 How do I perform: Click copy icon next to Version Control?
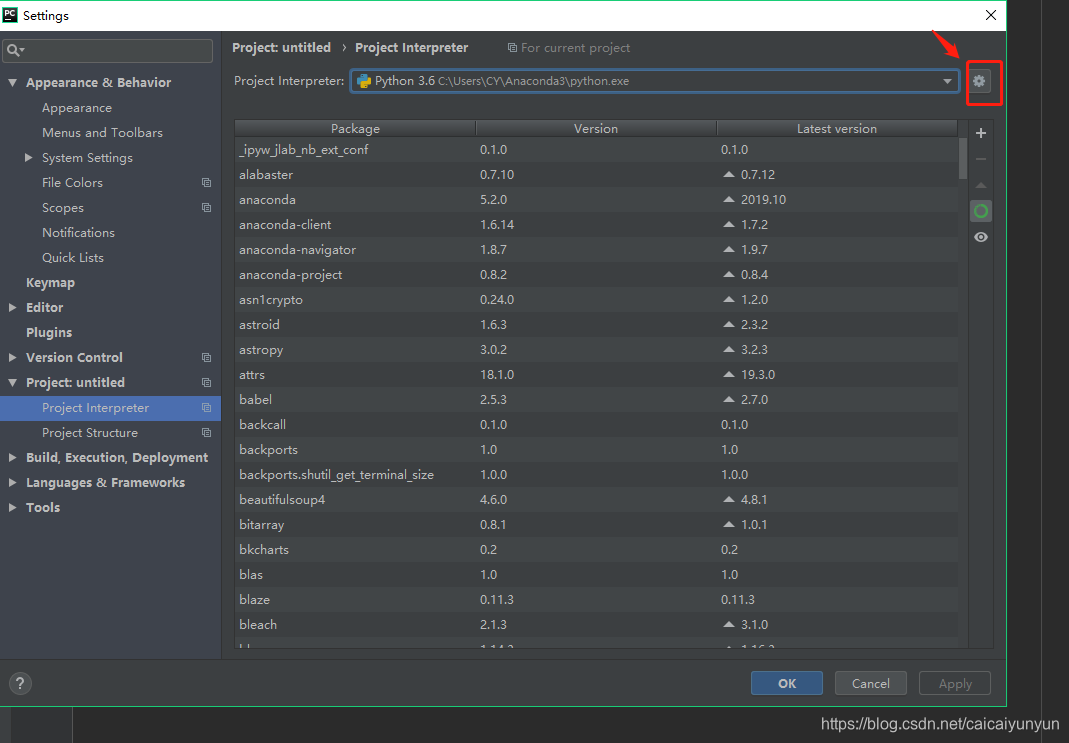click(207, 358)
